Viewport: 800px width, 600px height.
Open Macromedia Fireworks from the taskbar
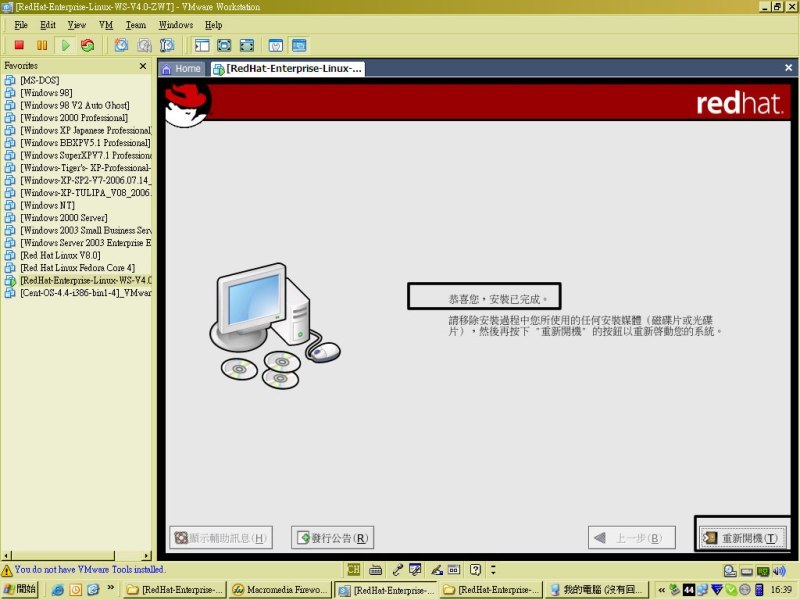tap(280, 589)
